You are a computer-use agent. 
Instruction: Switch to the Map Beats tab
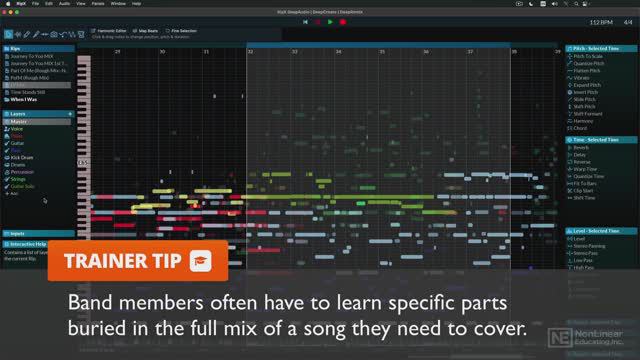click(x=145, y=31)
